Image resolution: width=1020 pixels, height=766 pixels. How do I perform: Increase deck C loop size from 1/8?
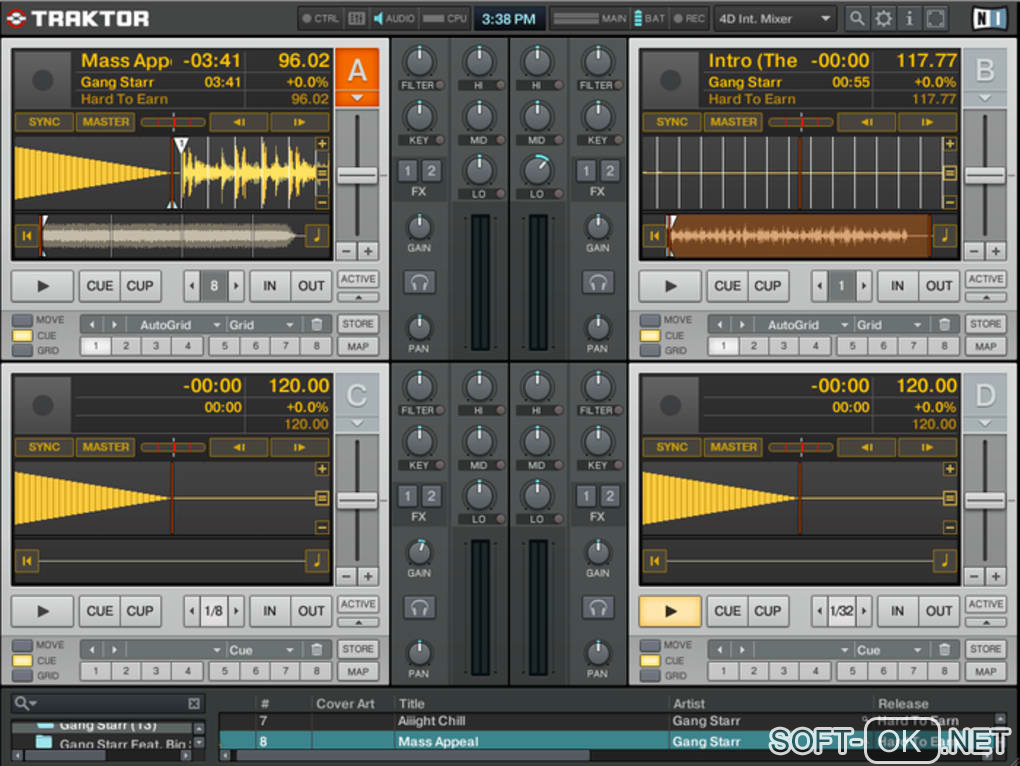pyautogui.click(x=237, y=611)
